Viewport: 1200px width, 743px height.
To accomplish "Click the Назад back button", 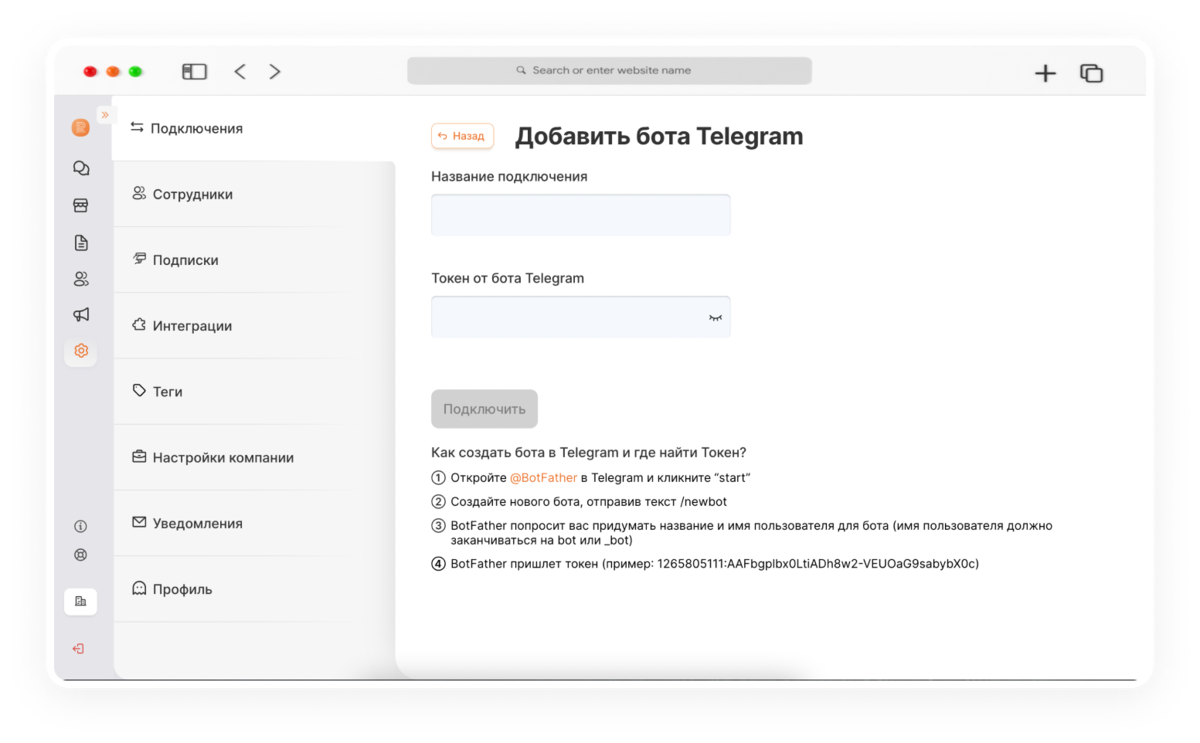I will (x=462, y=136).
